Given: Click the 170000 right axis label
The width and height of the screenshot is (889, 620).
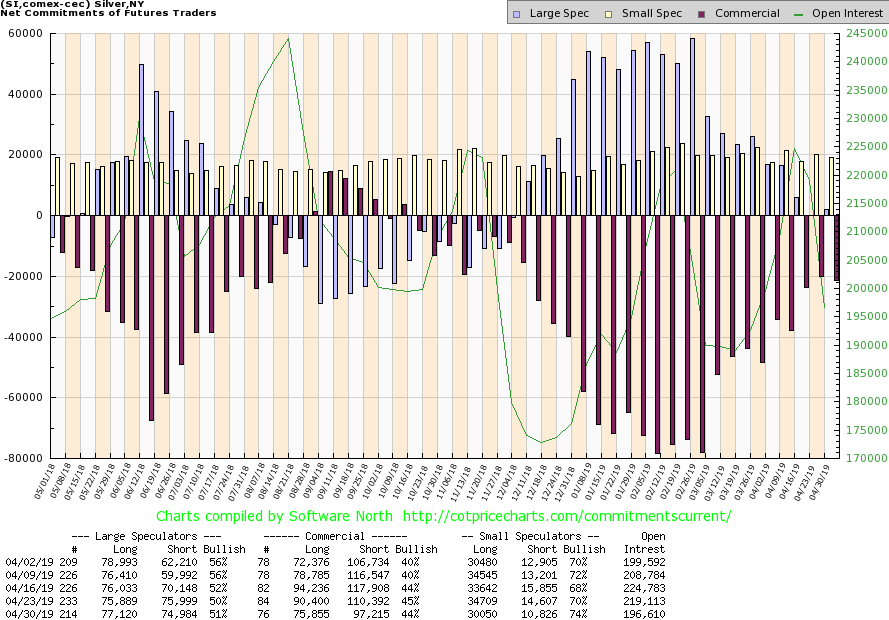Looking at the screenshot, I should pyautogui.click(x=865, y=459).
